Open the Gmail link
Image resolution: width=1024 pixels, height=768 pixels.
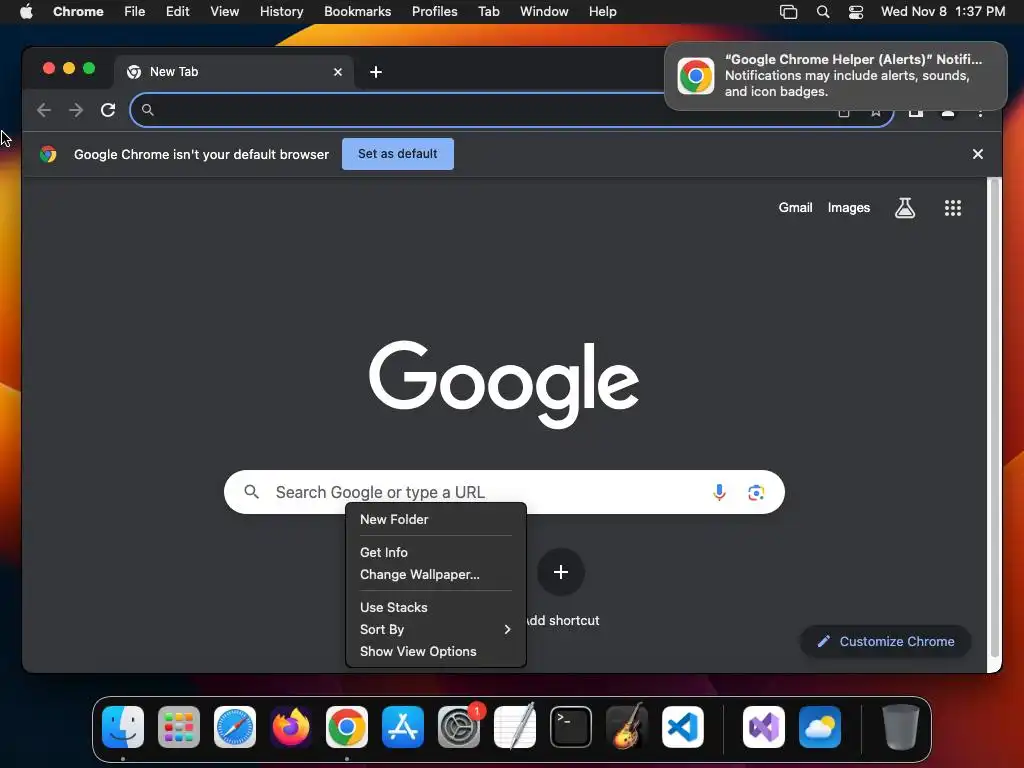point(795,208)
